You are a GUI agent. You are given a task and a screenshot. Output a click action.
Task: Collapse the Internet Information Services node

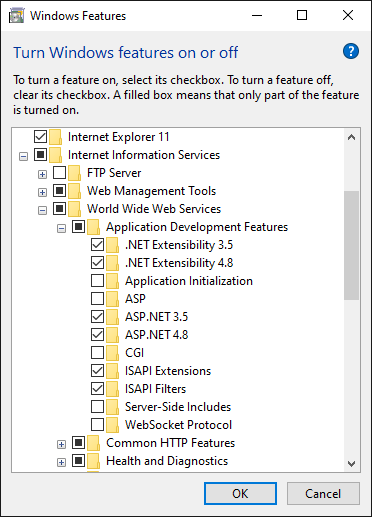coord(23,156)
